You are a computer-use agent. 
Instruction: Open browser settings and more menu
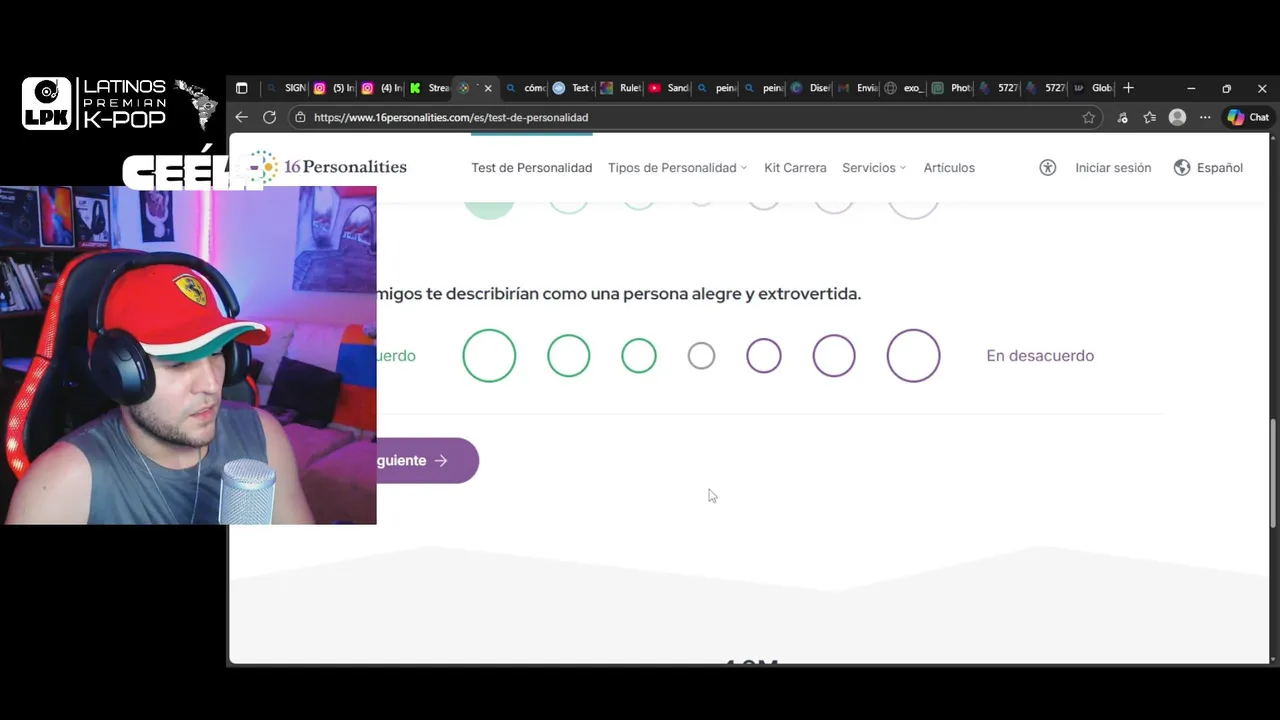tap(1205, 117)
